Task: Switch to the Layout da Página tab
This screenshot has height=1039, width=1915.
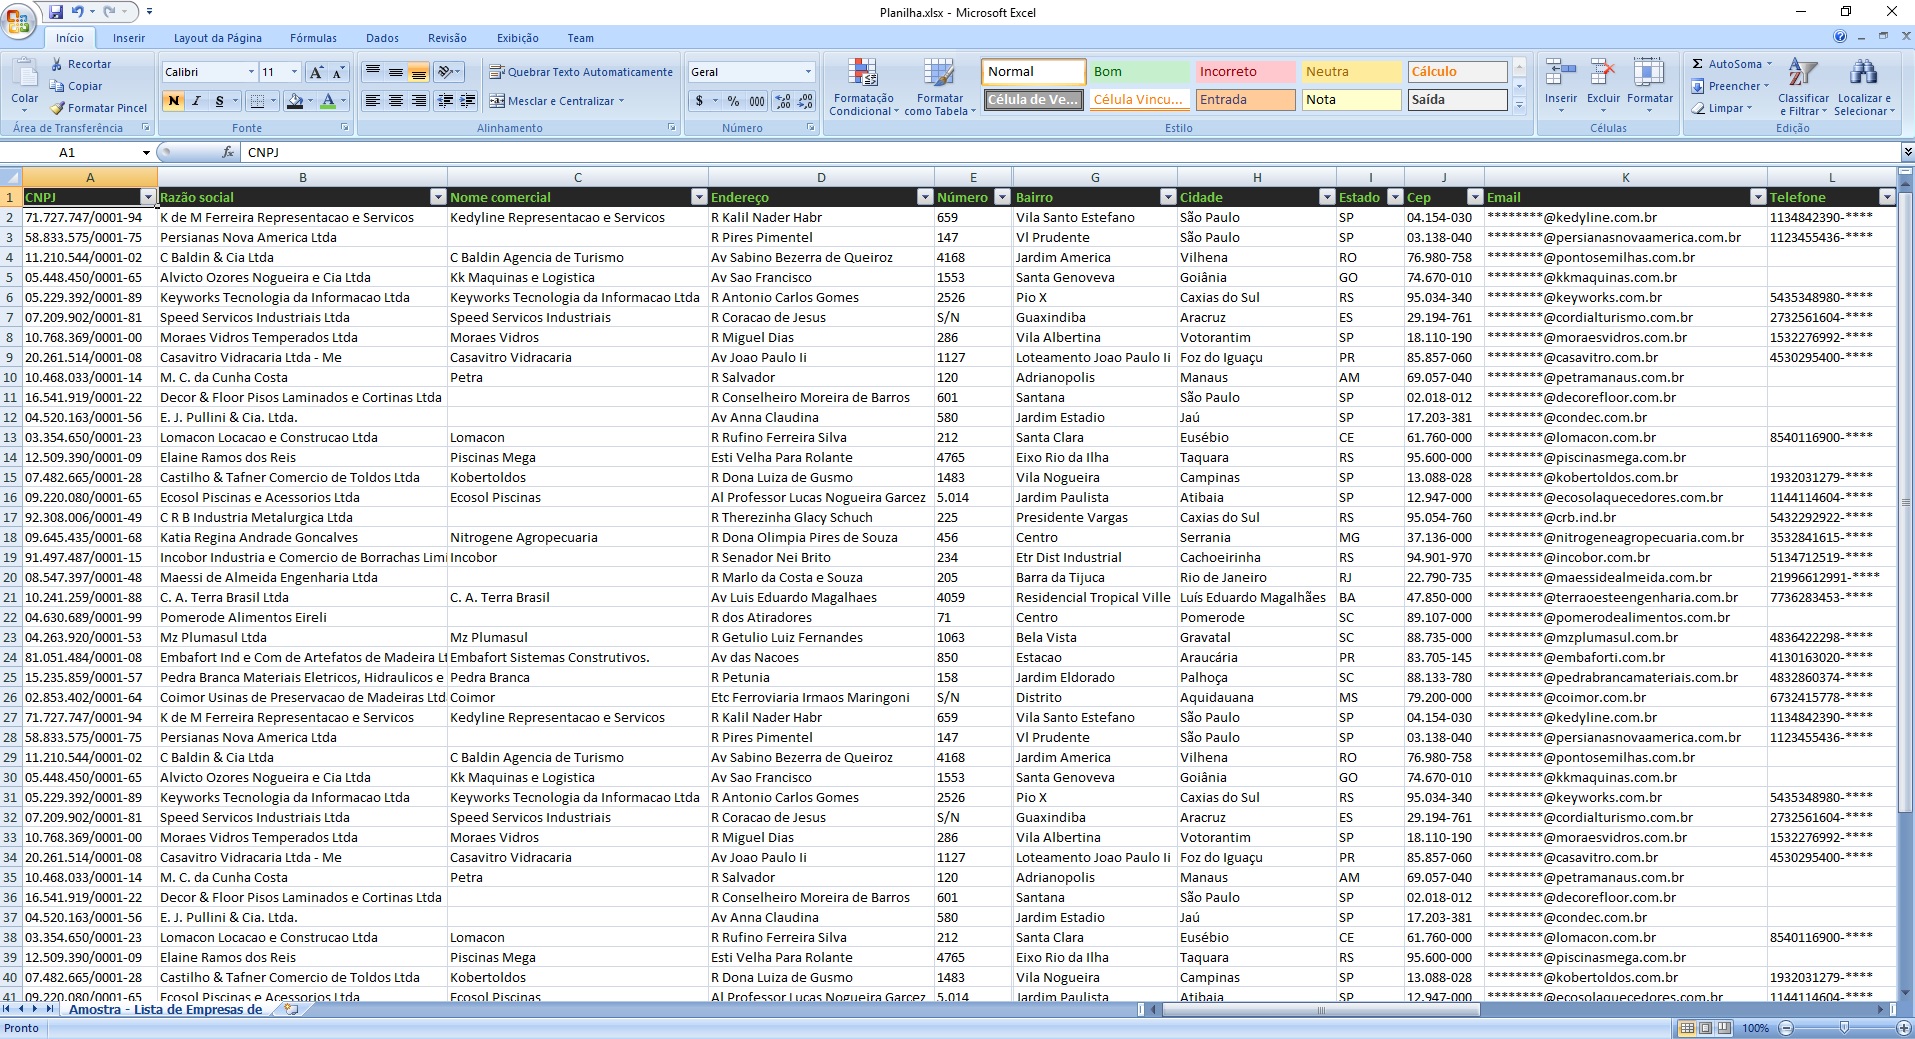Action: pos(218,38)
